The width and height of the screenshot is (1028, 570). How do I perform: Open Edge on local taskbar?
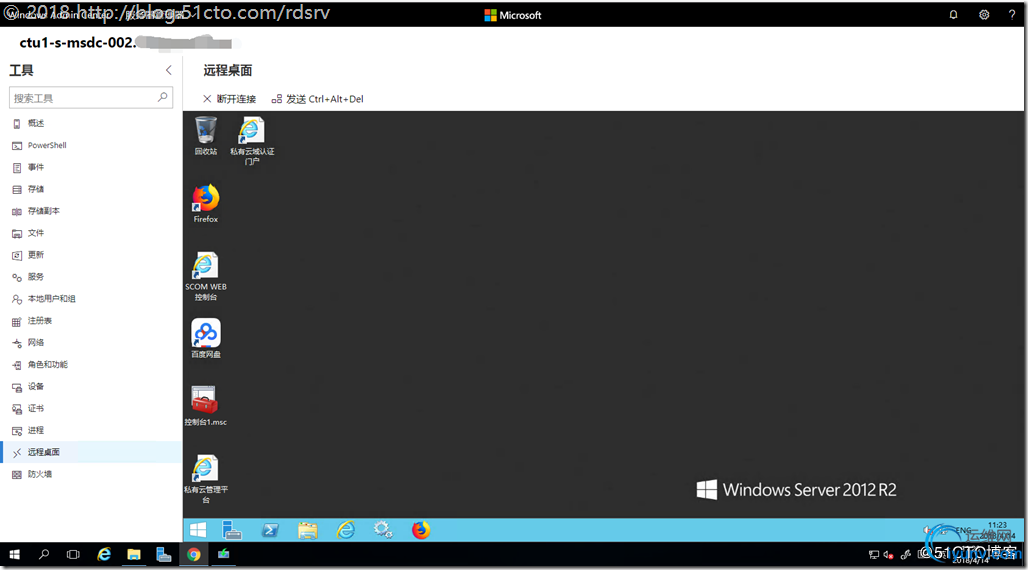[104, 555]
